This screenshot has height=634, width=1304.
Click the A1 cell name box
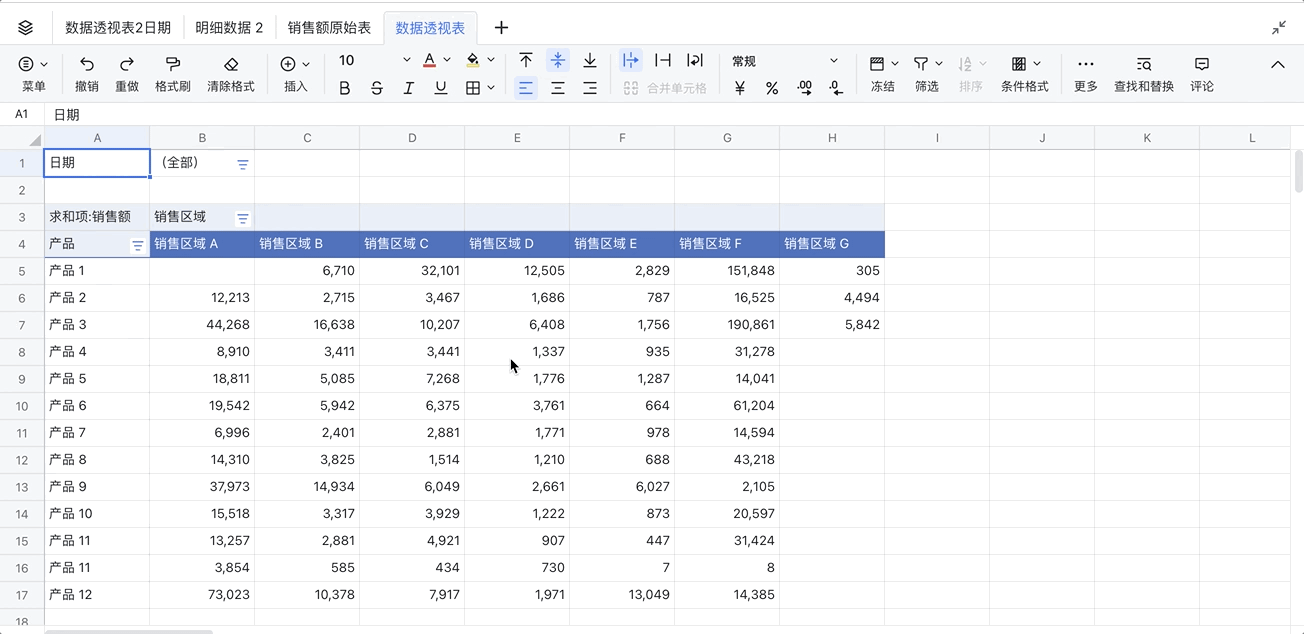(x=22, y=115)
